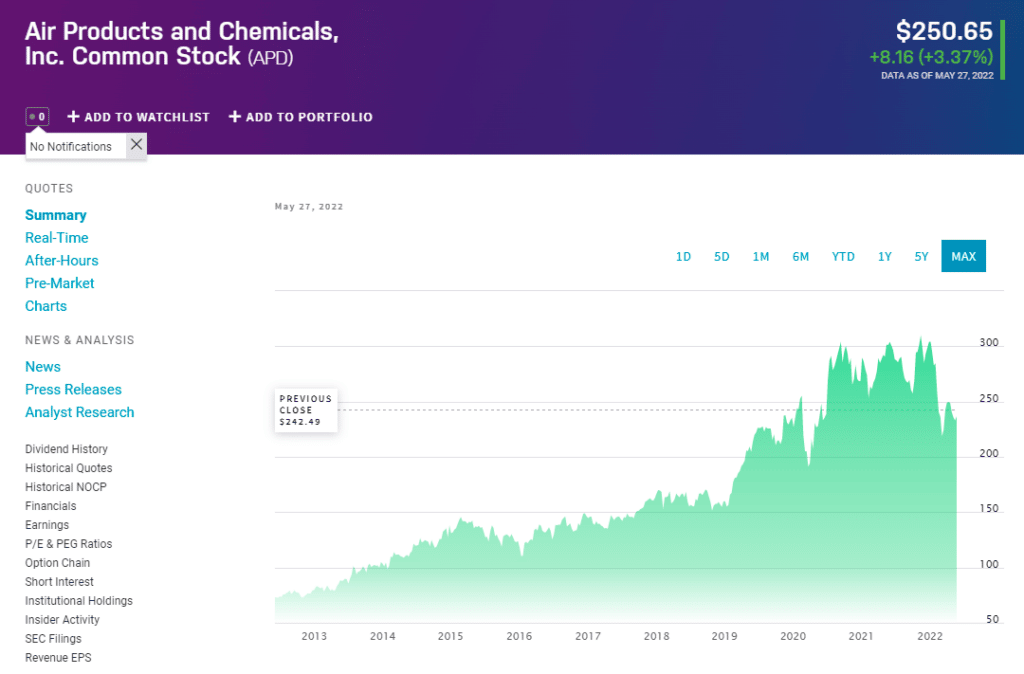Click the 2022 label on the chart axis
1024x674 pixels.
tap(930, 636)
